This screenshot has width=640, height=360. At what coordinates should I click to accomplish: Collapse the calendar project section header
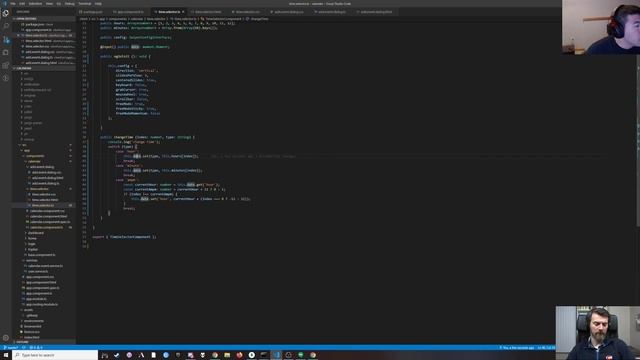(44, 68)
